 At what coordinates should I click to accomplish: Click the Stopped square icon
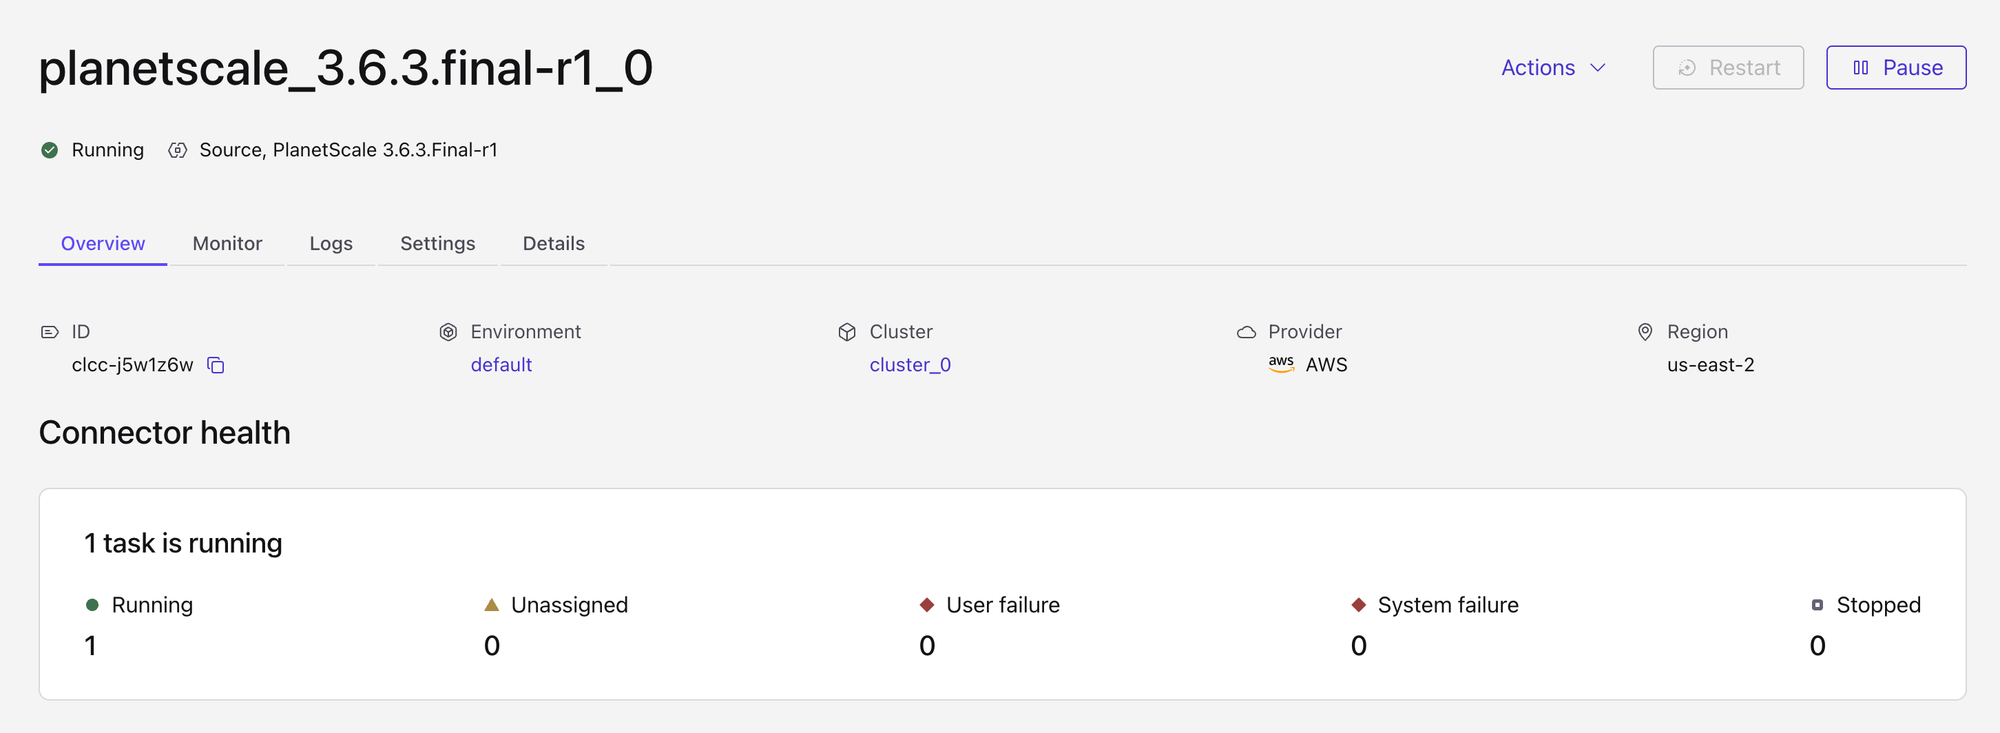click(1817, 605)
